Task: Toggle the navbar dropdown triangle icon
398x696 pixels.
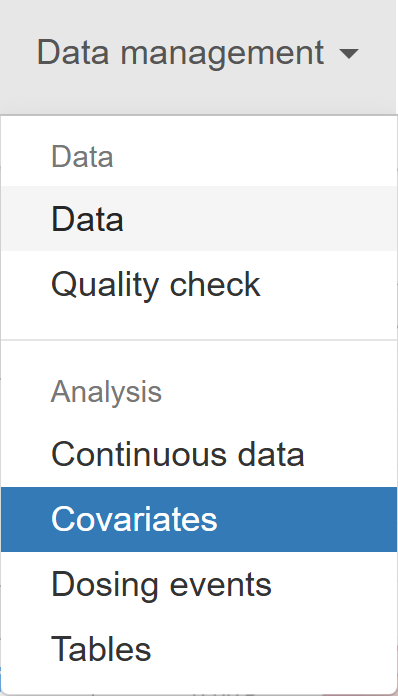Action: coord(348,54)
